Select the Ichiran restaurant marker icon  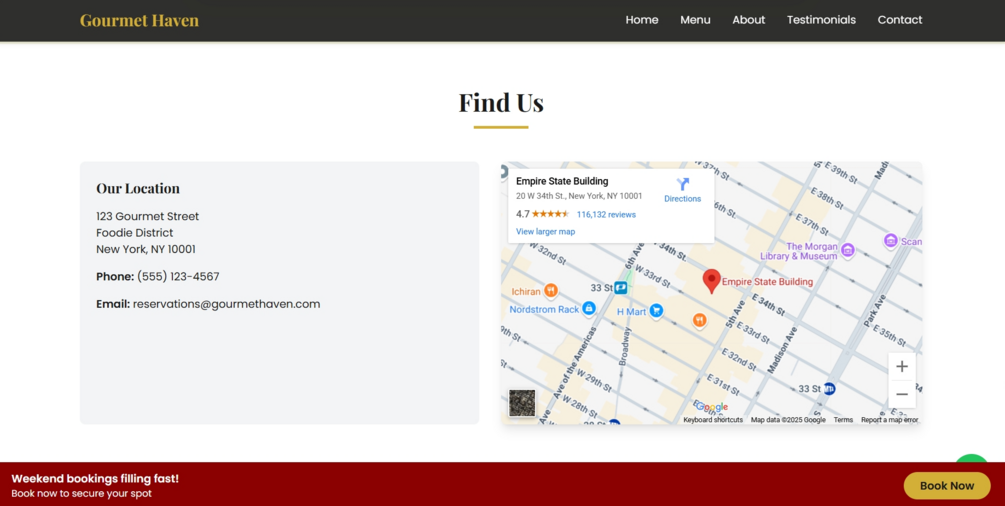point(551,291)
